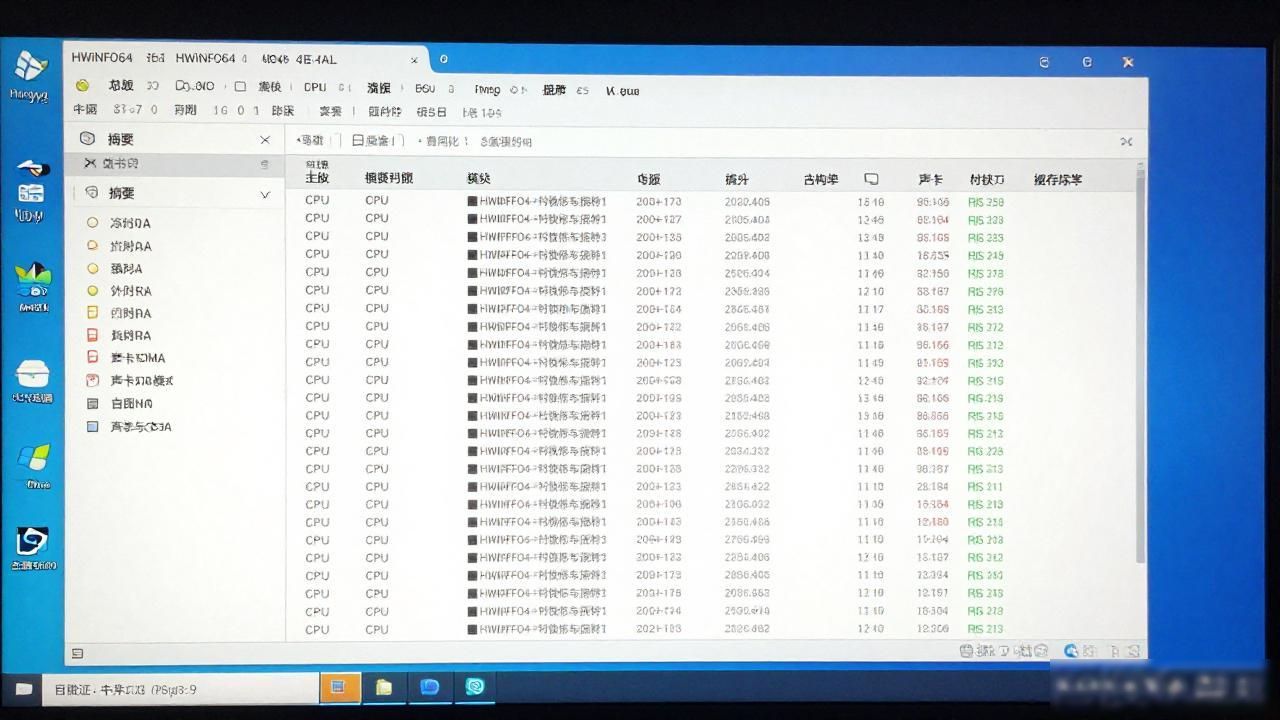
Task: Click the taskbar search field
Action: [x=181, y=689]
